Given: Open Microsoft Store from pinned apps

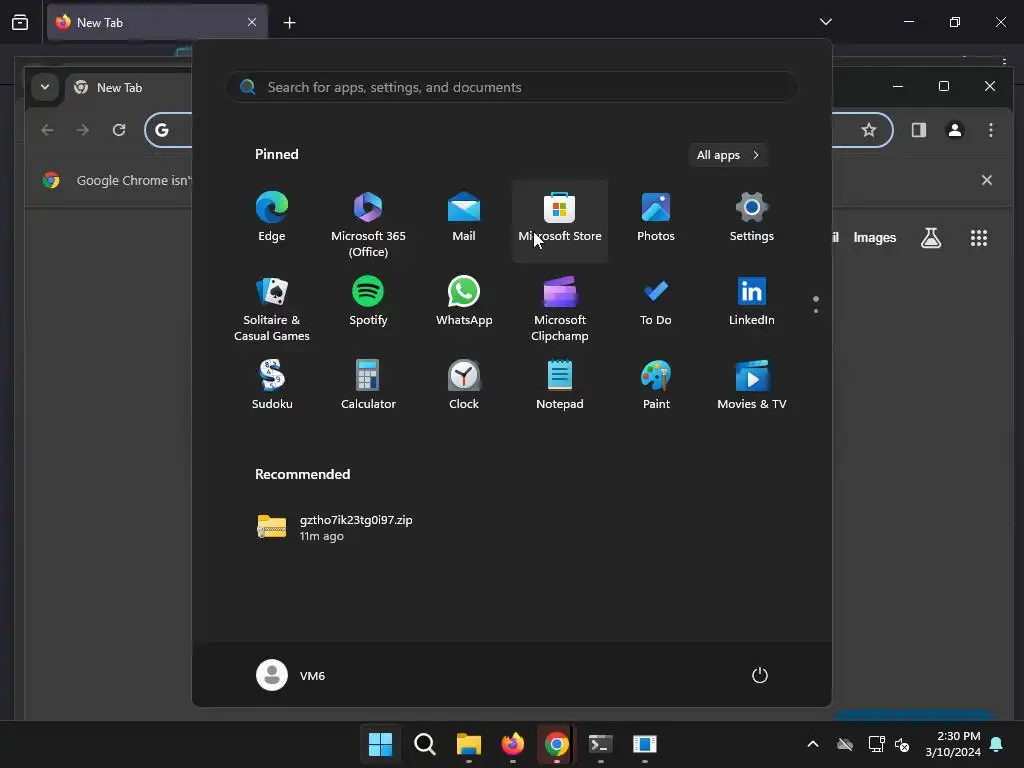Looking at the screenshot, I should pos(560,220).
